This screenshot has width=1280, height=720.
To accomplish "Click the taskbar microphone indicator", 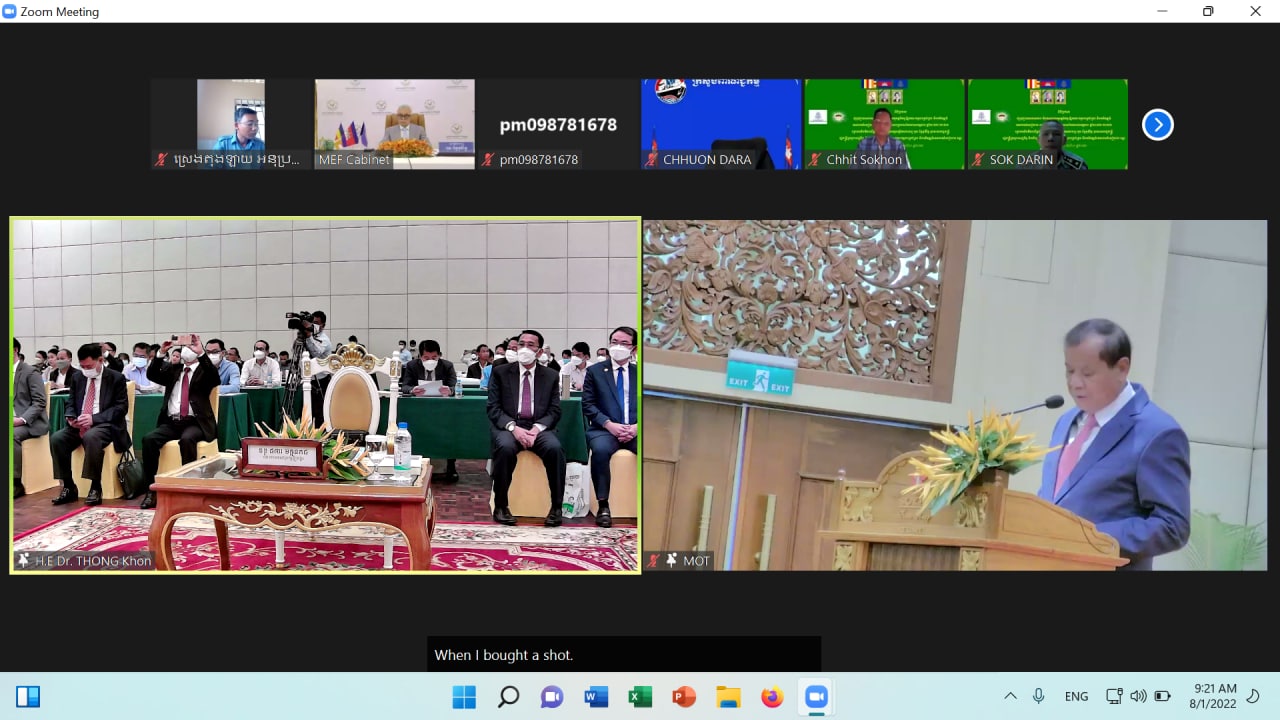I will (x=1039, y=696).
